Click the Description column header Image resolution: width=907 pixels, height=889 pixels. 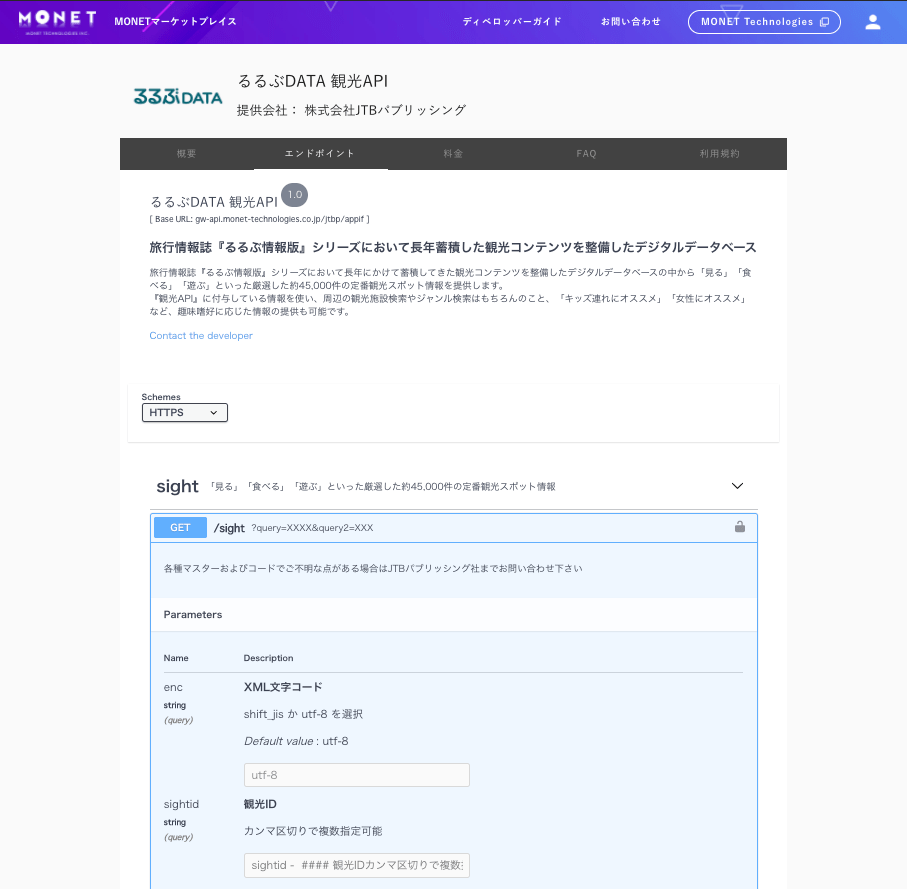pyautogui.click(x=268, y=658)
